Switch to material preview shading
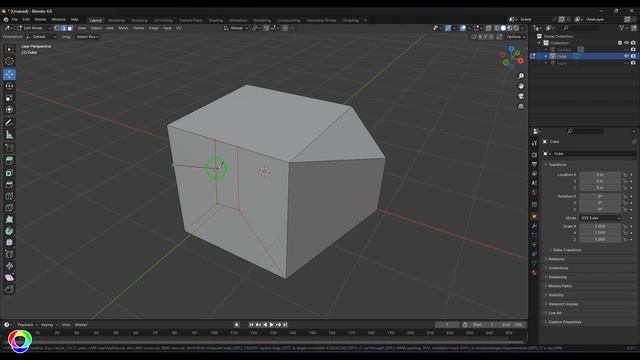The width and height of the screenshot is (640, 360). point(510,28)
